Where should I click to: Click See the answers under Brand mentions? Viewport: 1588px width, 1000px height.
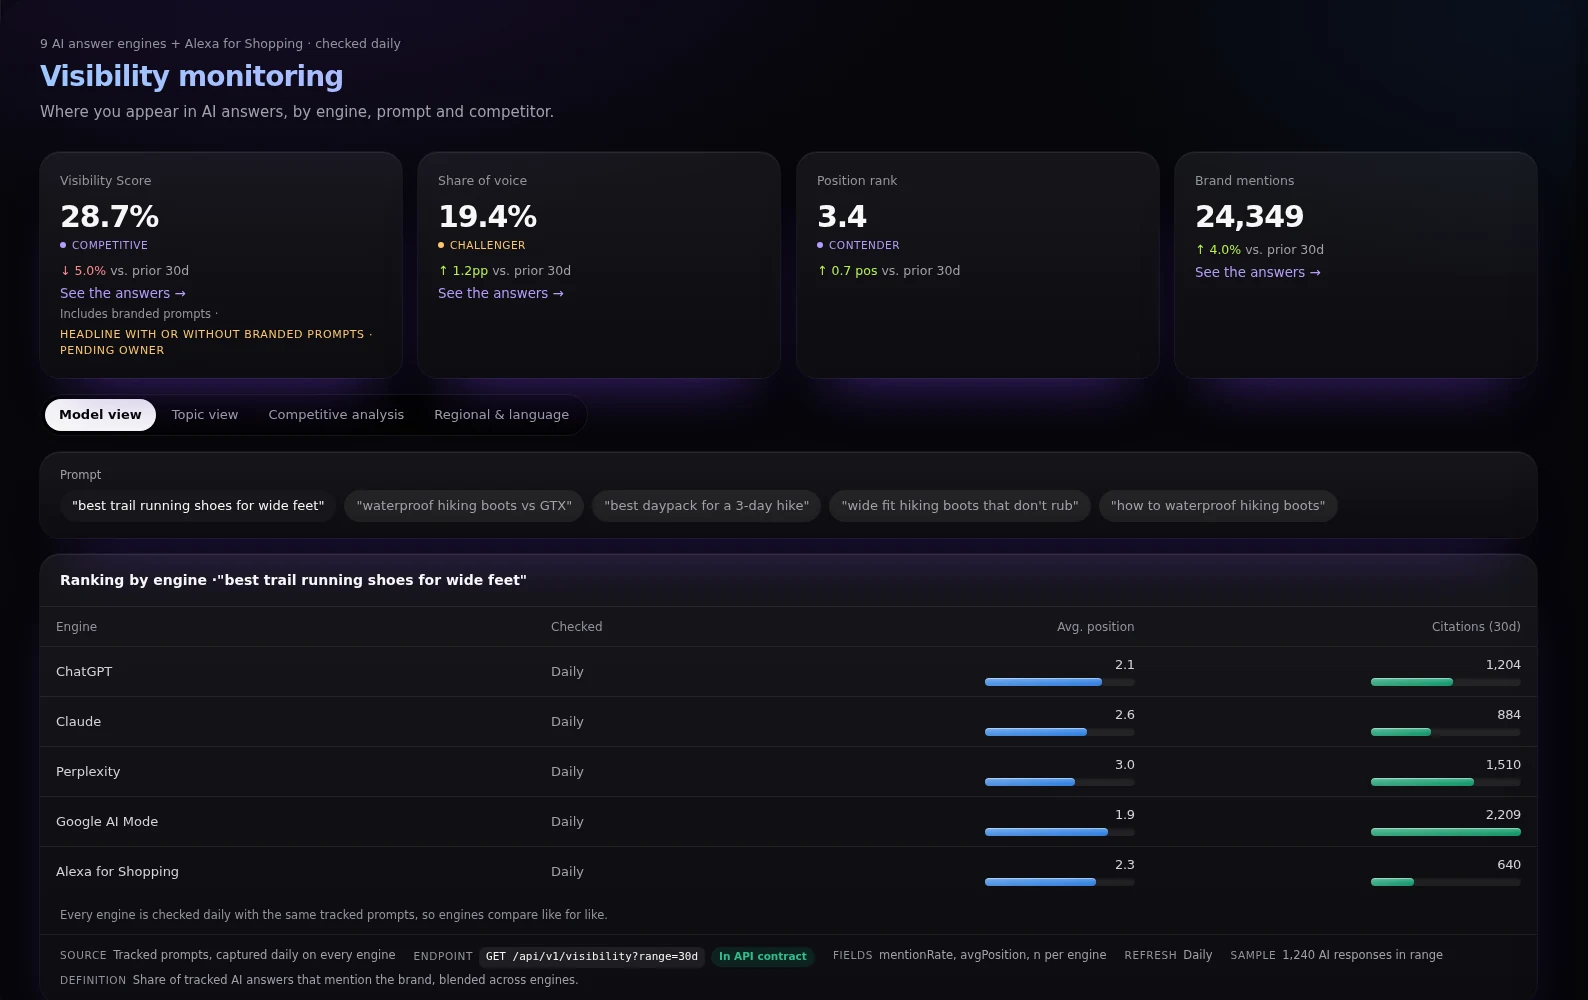[x=1258, y=272]
